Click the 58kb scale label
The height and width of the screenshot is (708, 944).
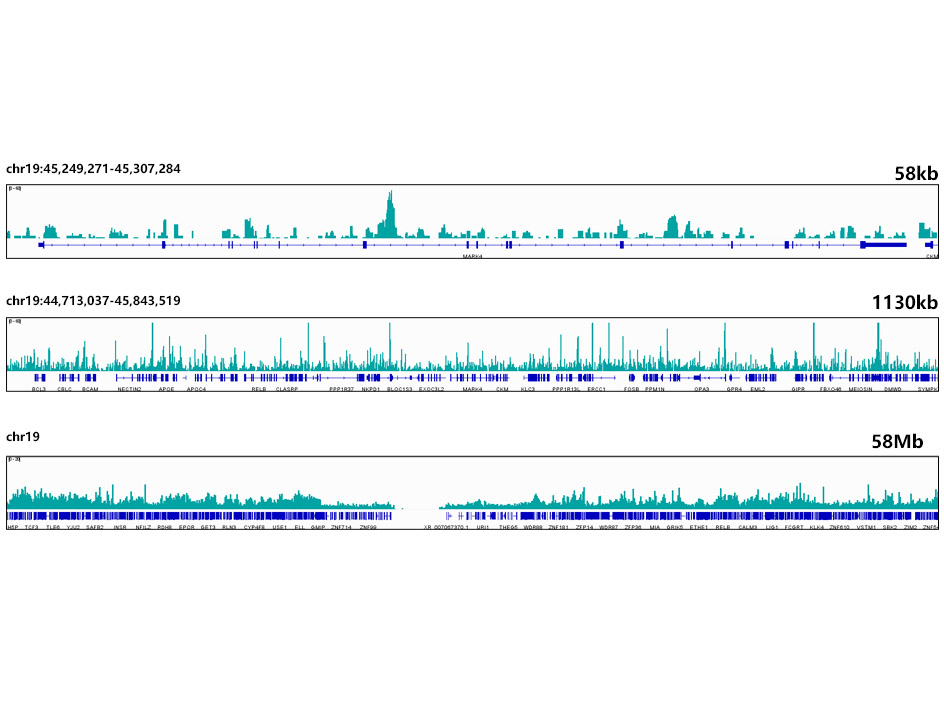tap(916, 173)
